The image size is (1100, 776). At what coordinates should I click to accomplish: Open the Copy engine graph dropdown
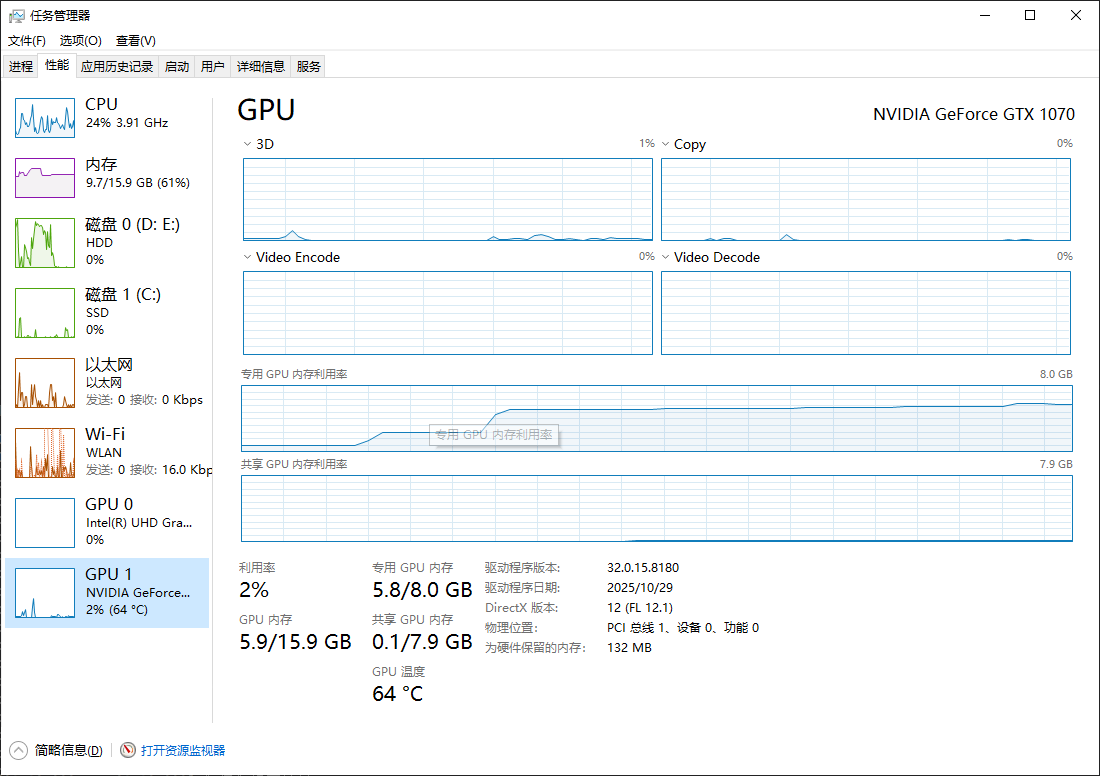(x=665, y=144)
